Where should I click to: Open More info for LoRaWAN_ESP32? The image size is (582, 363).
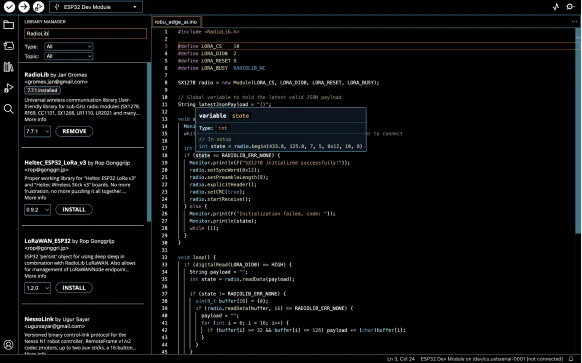pyautogui.click(x=35, y=276)
